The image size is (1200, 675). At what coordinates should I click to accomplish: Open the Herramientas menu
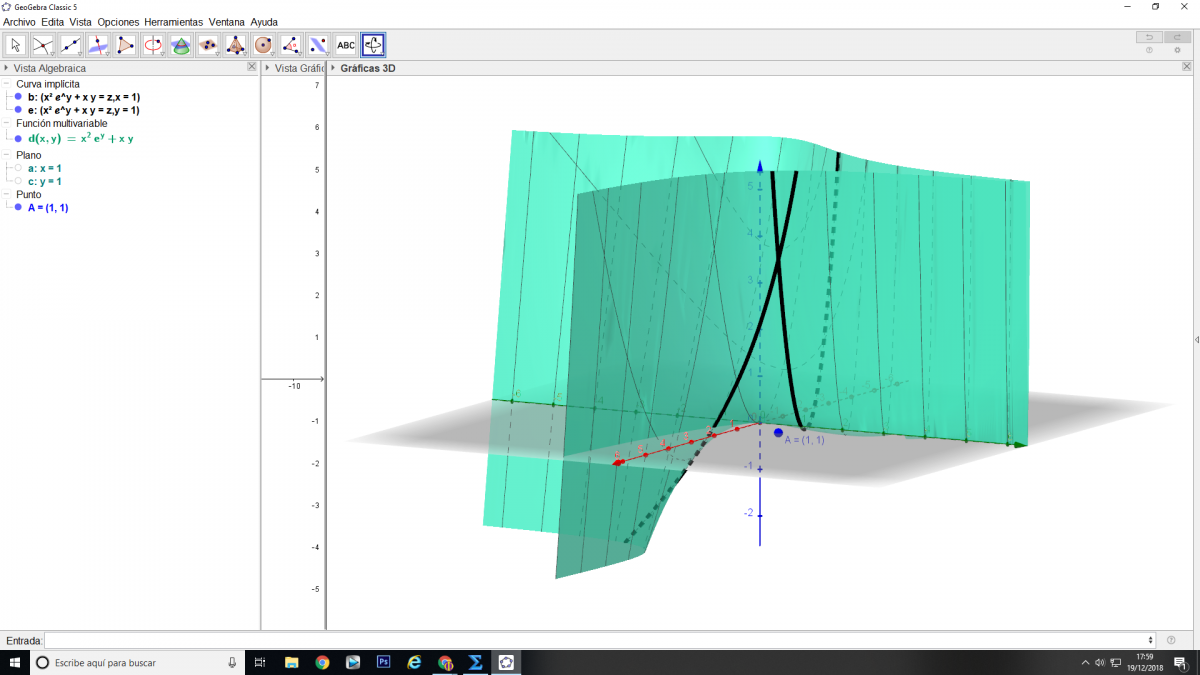(173, 21)
